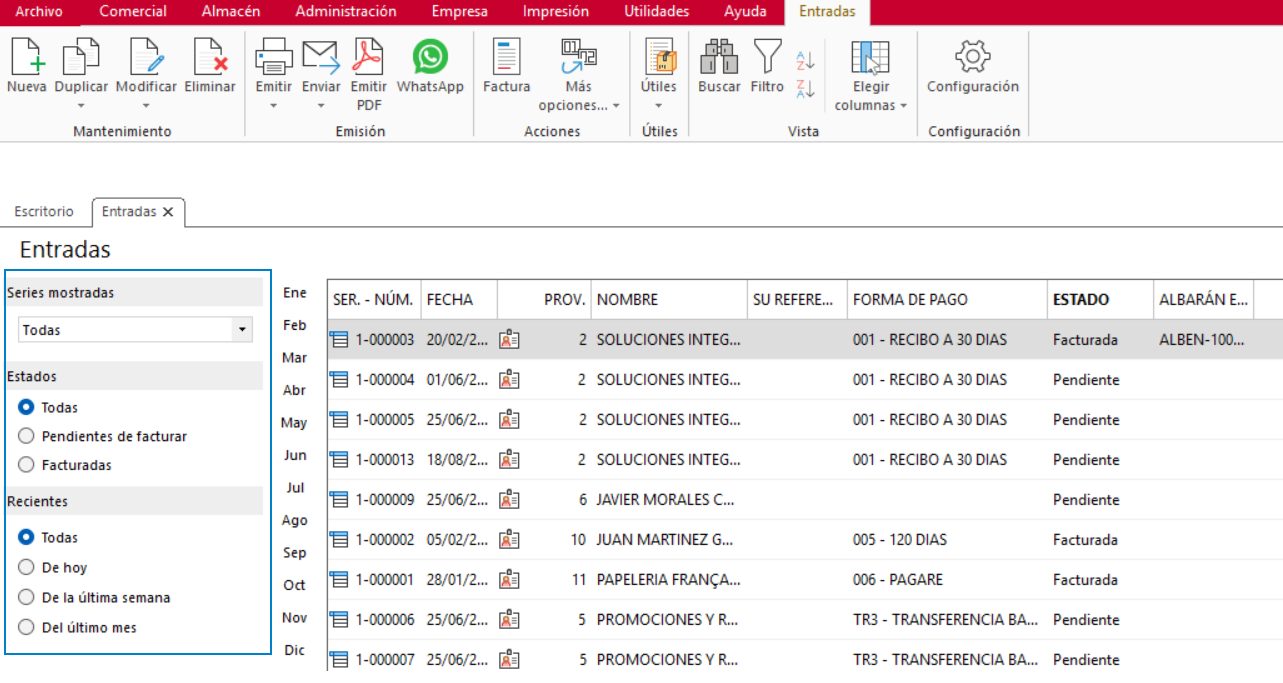This screenshot has height=683, width=1283.
Task: Click the Enviar envelope icon
Action: tap(321, 56)
